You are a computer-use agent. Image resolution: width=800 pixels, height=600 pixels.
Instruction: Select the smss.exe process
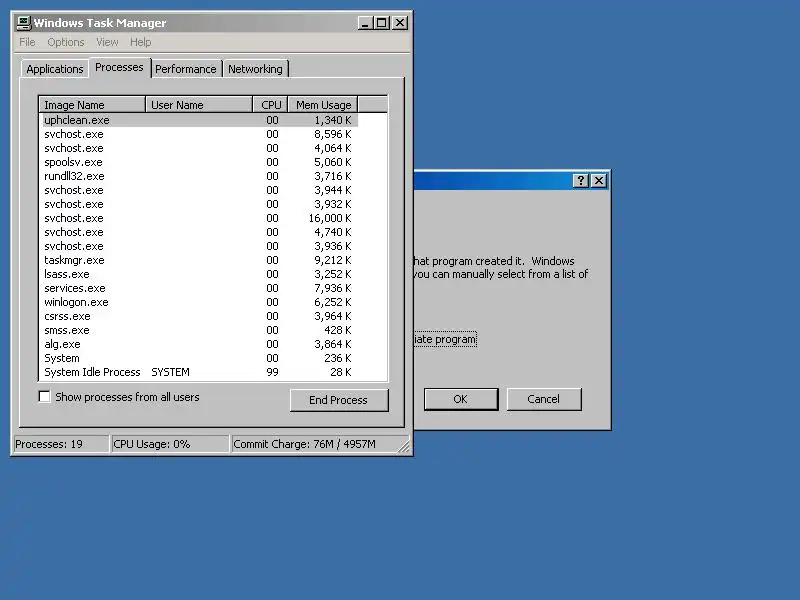click(198, 330)
